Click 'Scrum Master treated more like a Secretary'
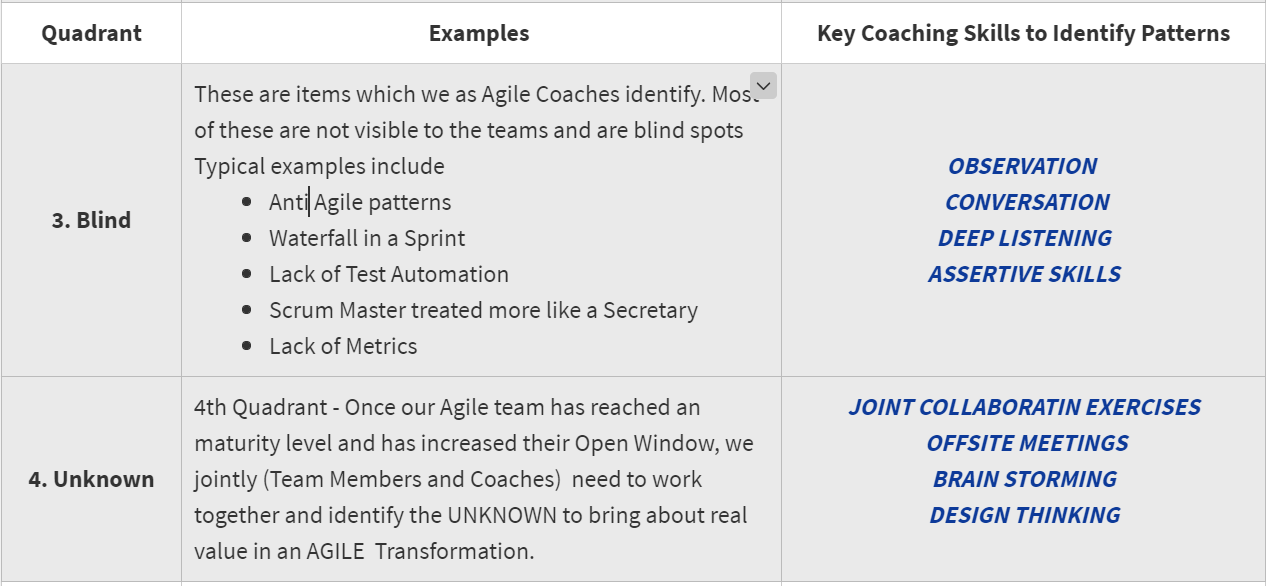This screenshot has height=586, width=1269. point(483,310)
